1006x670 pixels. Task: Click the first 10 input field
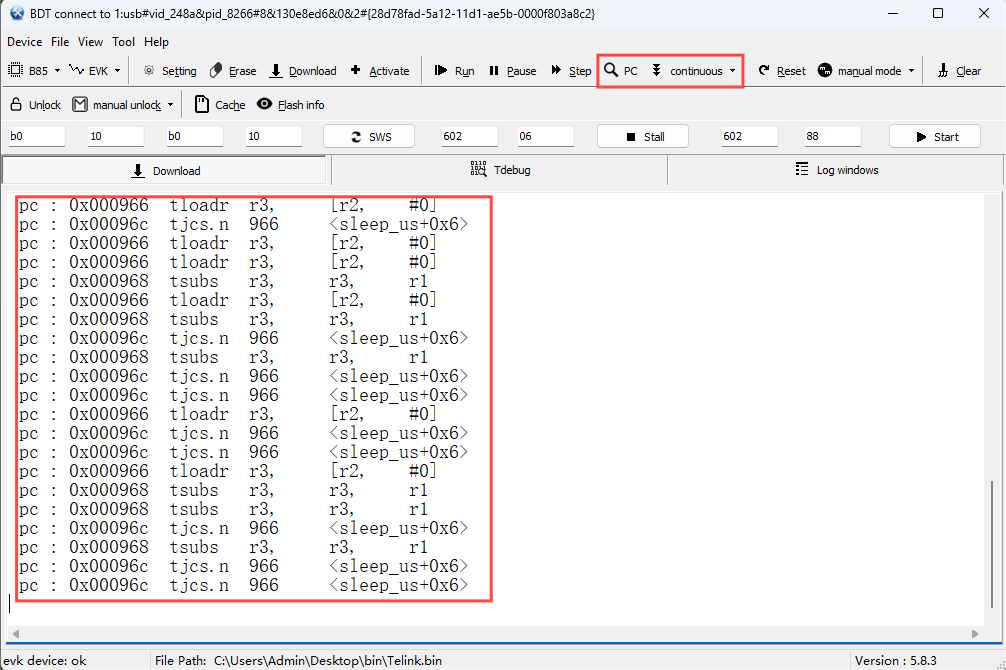point(115,136)
